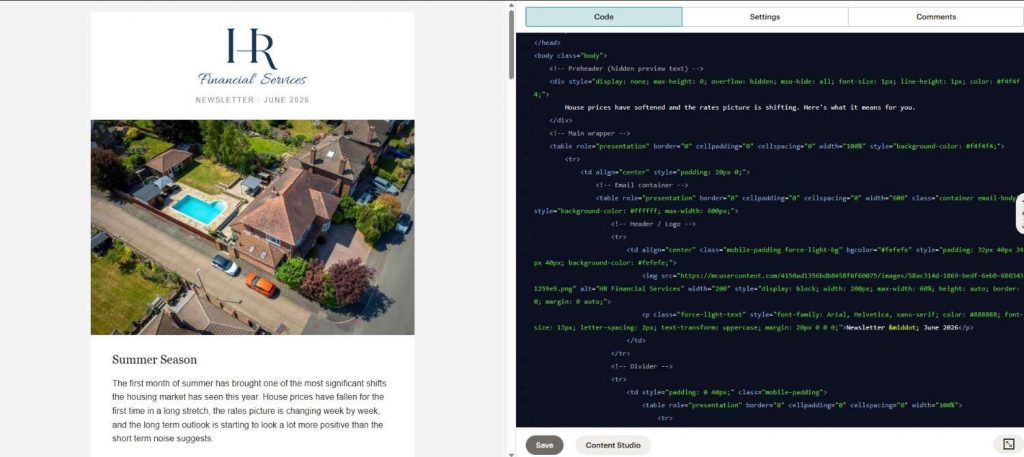
Task: Open the Comments tab
Action: 935,17
